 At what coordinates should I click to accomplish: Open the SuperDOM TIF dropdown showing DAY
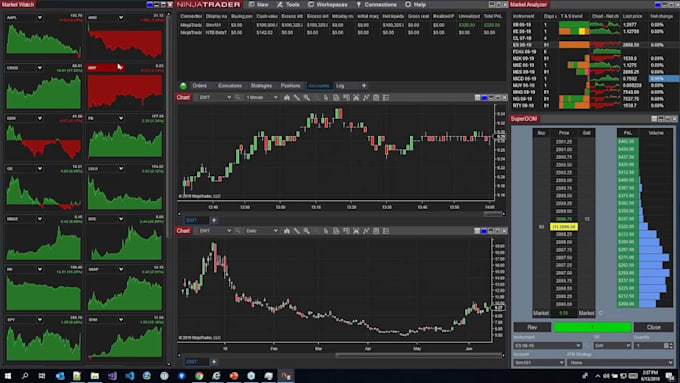click(612, 346)
